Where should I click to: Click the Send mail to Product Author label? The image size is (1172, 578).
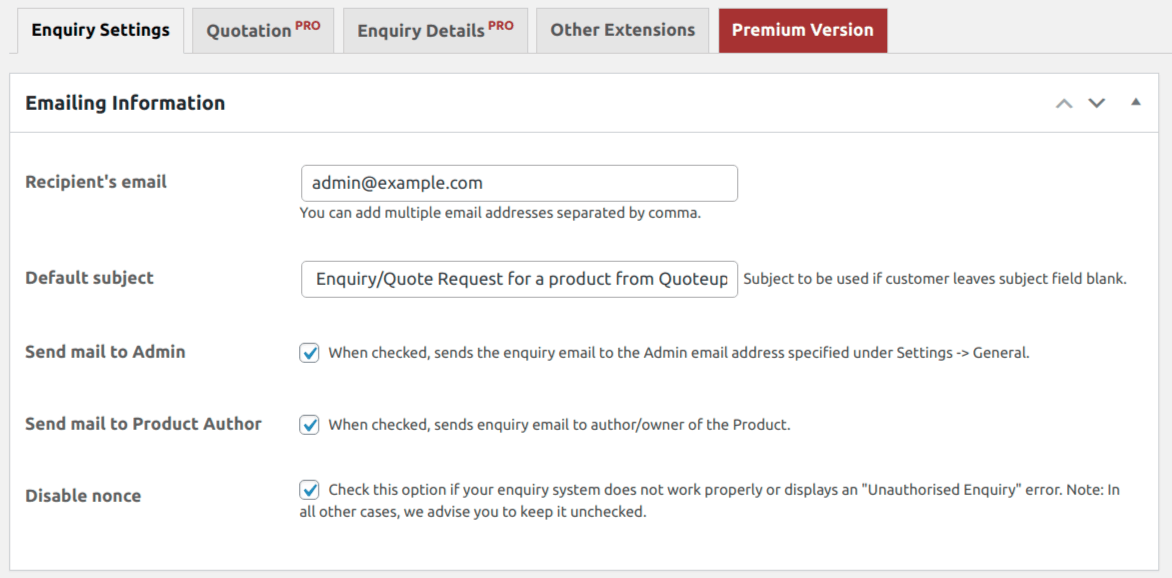click(143, 424)
